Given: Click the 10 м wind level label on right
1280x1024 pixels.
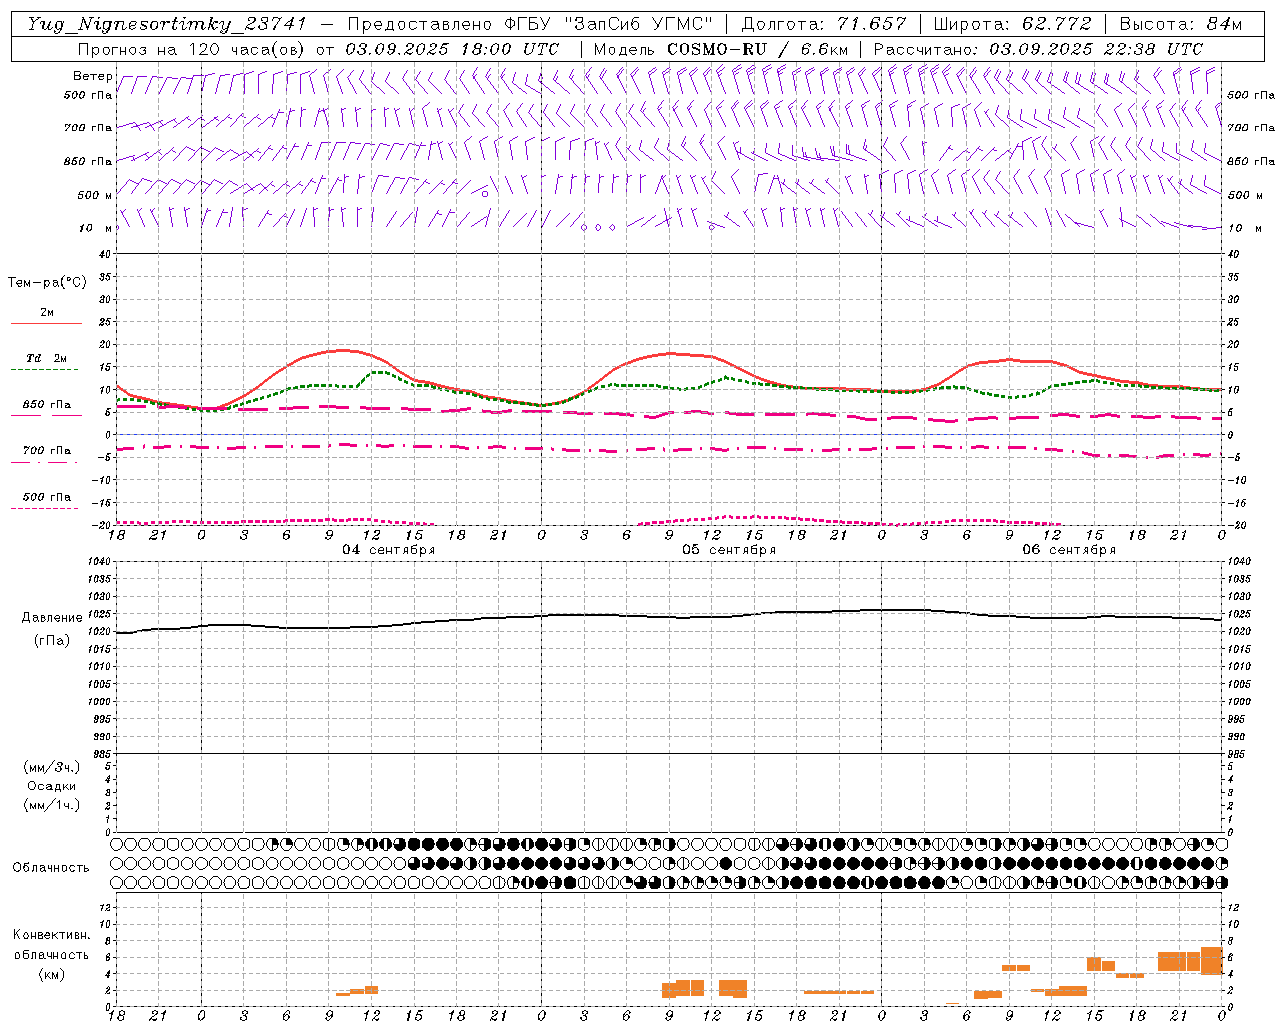Looking at the screenshot, I should point(1243,228).
